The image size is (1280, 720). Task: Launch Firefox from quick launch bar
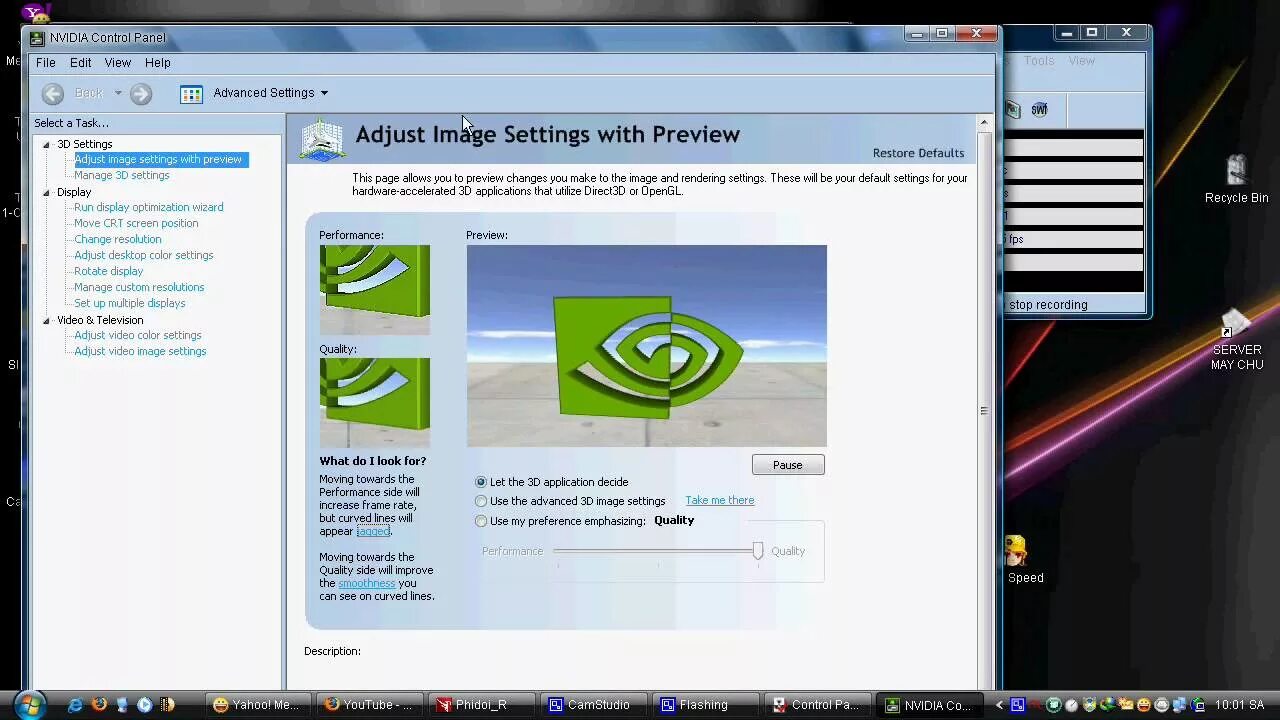click(x=99, y=705)
